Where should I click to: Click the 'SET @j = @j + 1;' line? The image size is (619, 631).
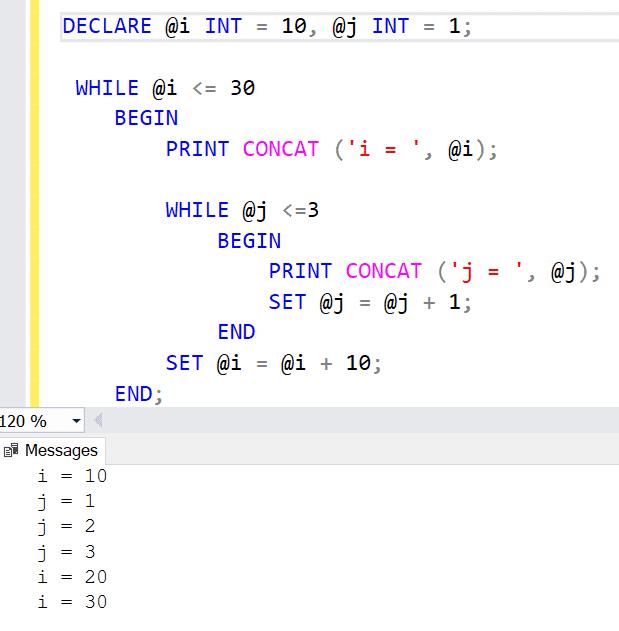[370, 302]
